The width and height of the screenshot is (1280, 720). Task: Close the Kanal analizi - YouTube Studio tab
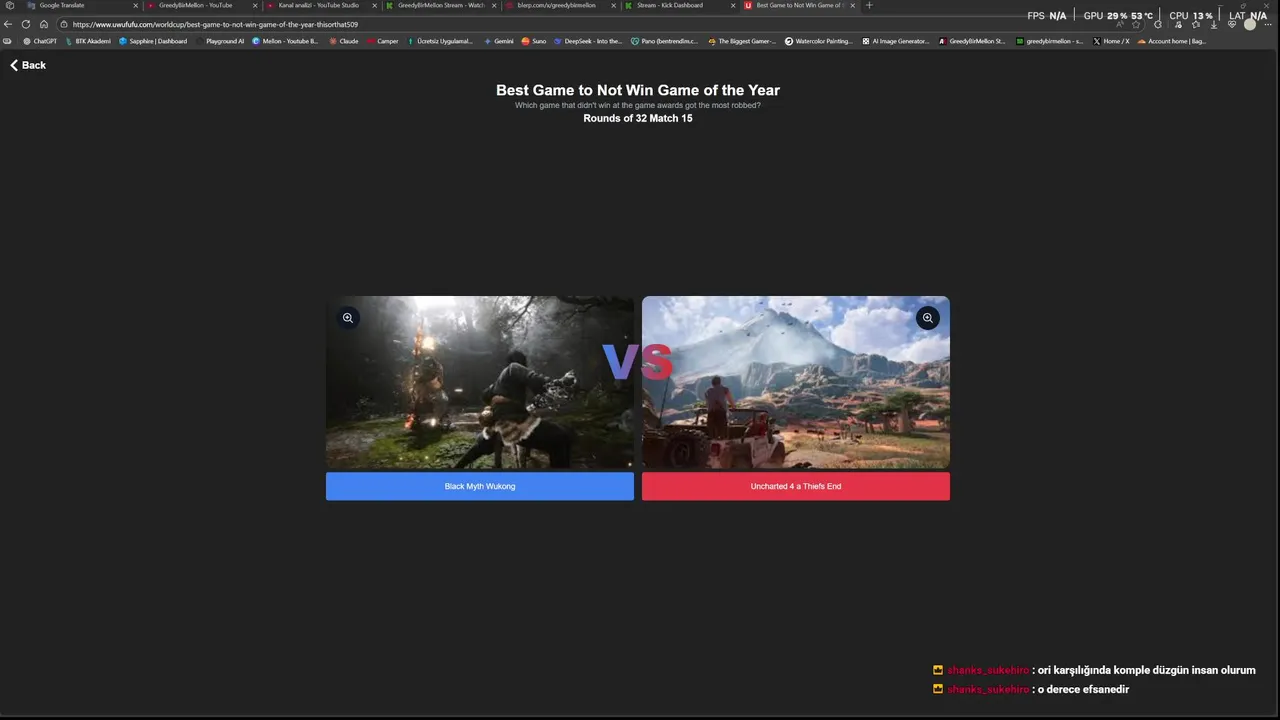[375, 5]
